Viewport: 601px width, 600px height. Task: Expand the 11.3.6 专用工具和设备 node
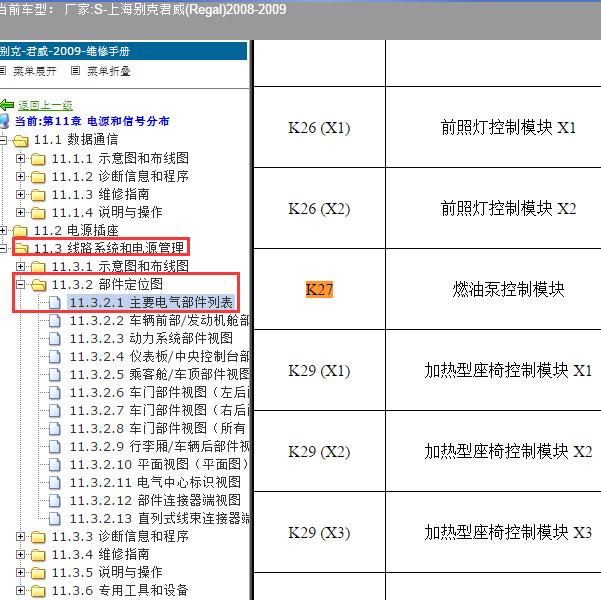tap(20, 590)
